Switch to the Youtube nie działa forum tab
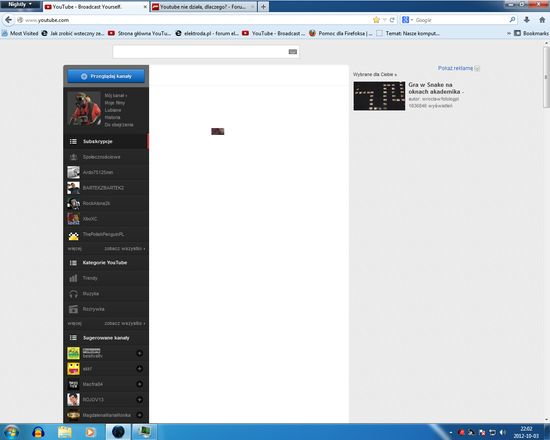Image resolution: width=550 pixels, height=440 pixels. coord(203,7)
